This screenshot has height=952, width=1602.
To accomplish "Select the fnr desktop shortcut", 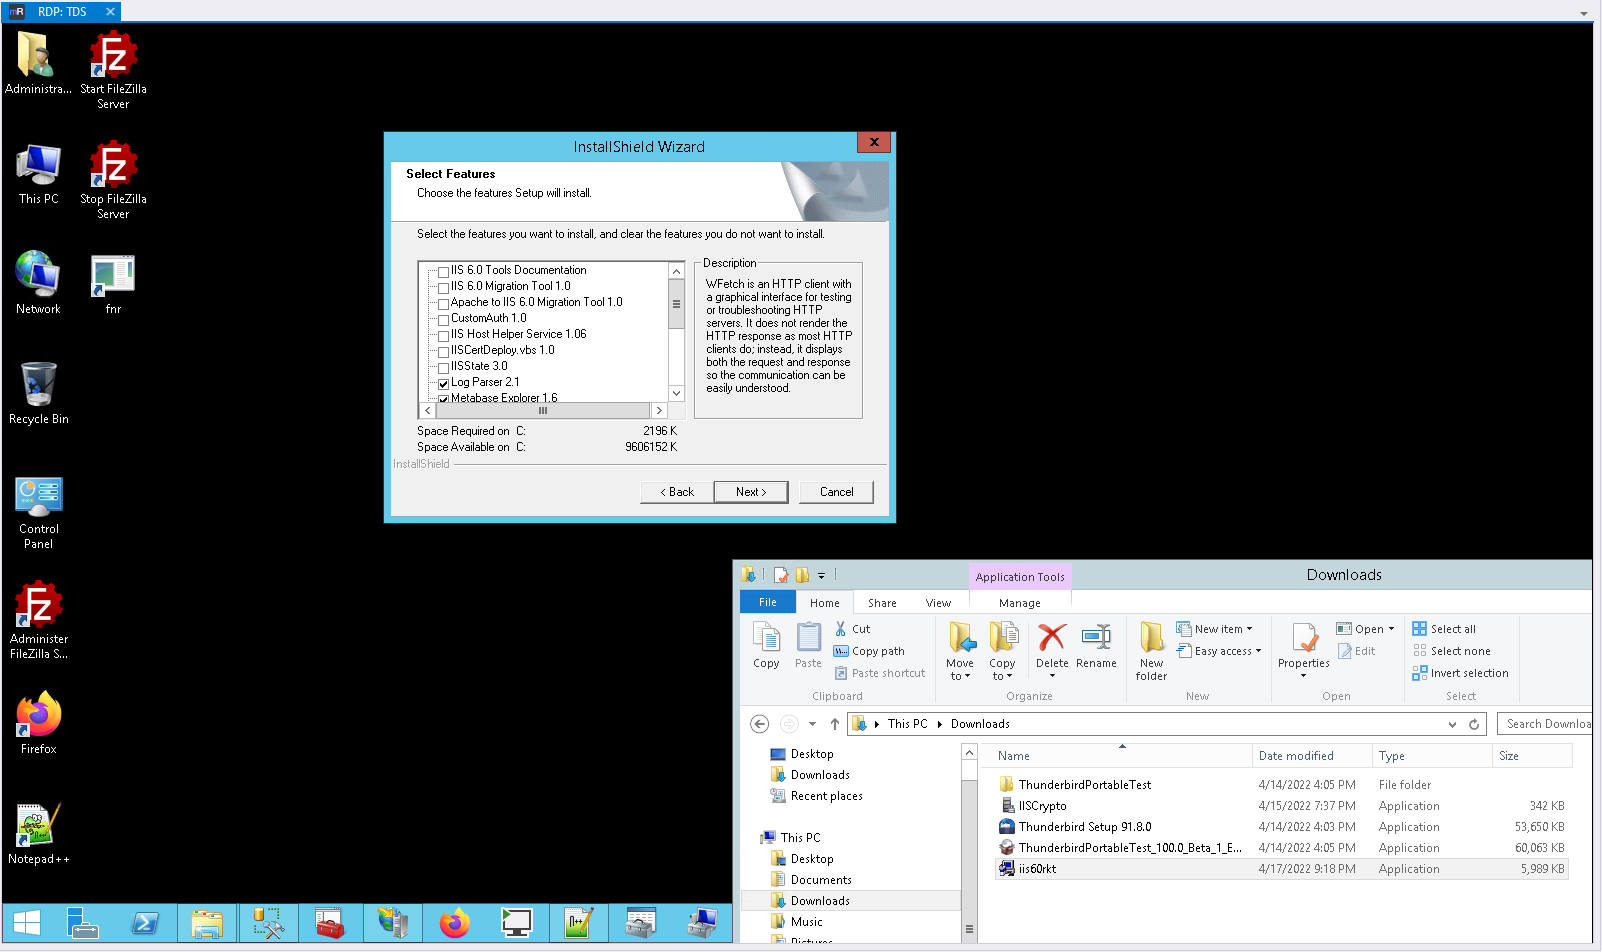I will pyautogui.click(x=113, y=284).
